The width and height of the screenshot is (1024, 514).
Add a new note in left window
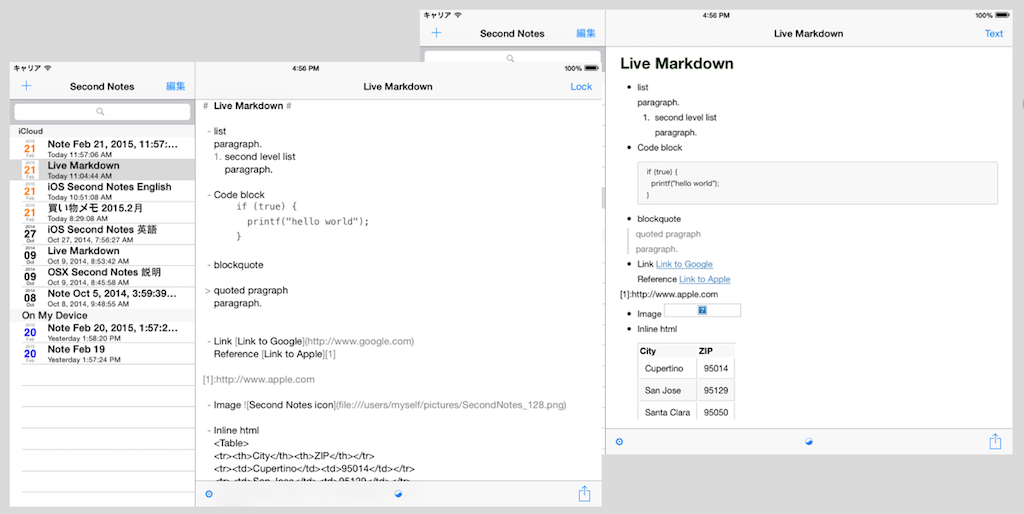26,86
